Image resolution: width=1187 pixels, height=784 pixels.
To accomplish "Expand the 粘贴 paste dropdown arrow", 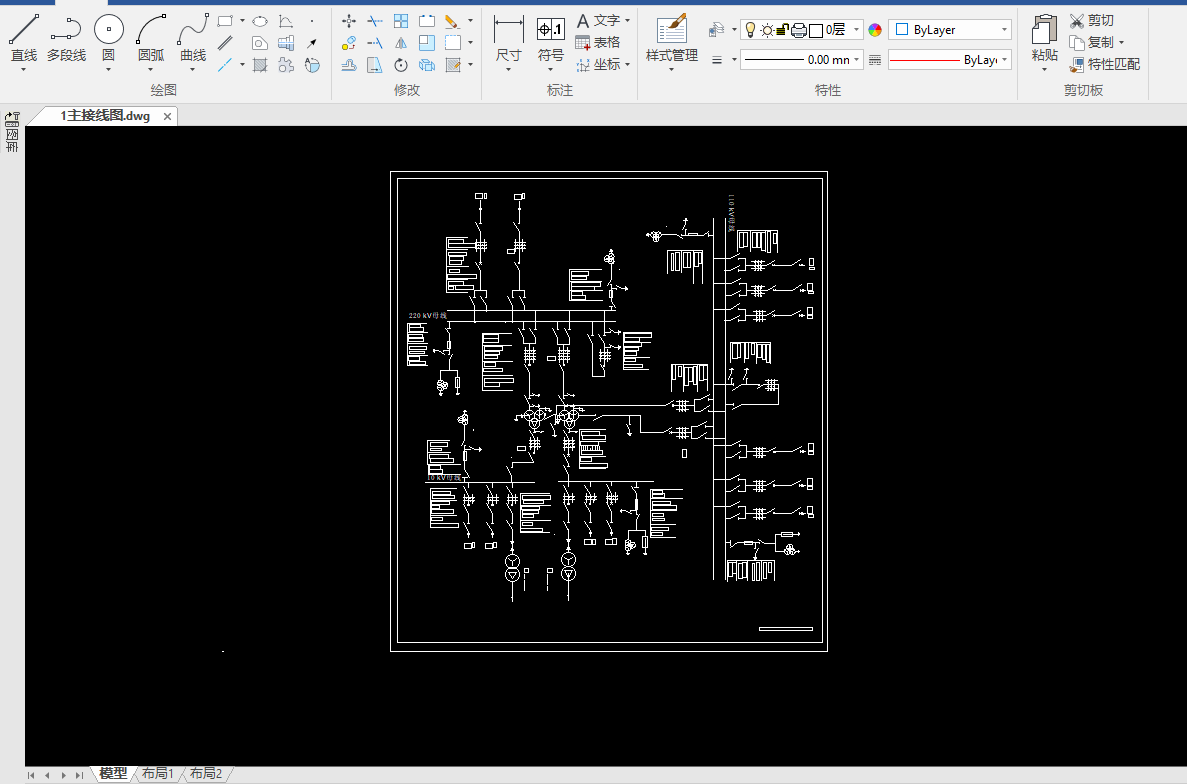I will coord(1044,70).
